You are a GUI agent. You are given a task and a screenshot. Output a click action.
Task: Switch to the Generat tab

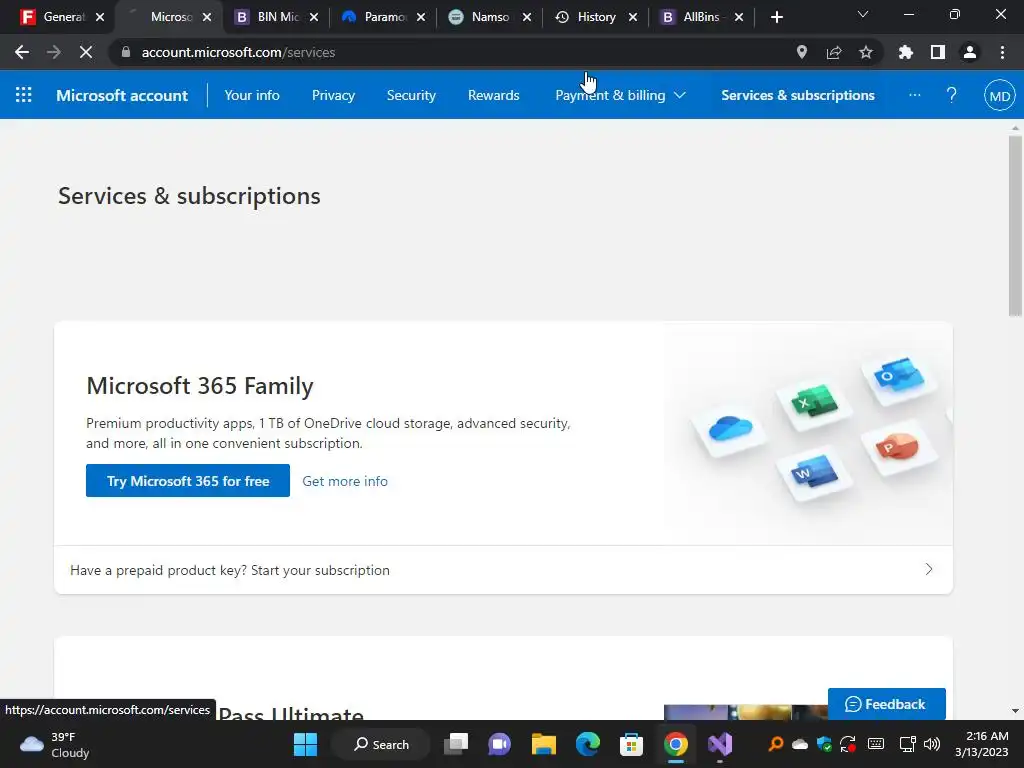click(x=62, y=17)
